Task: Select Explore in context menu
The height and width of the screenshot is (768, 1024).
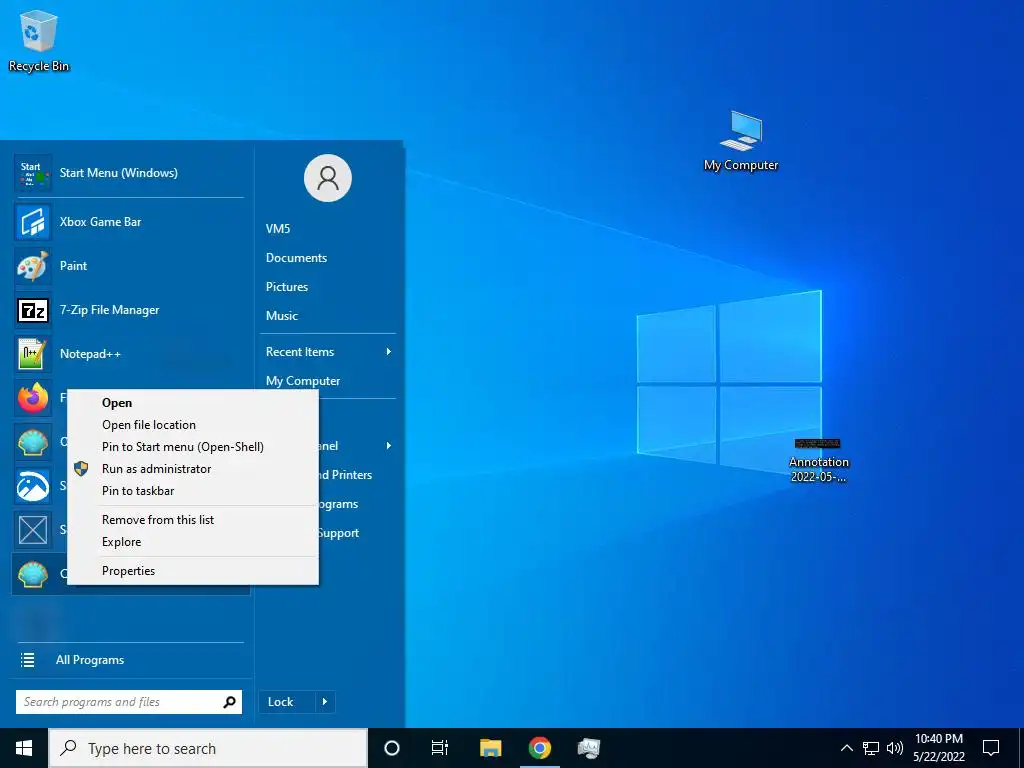Action: [x=193, y=542]
